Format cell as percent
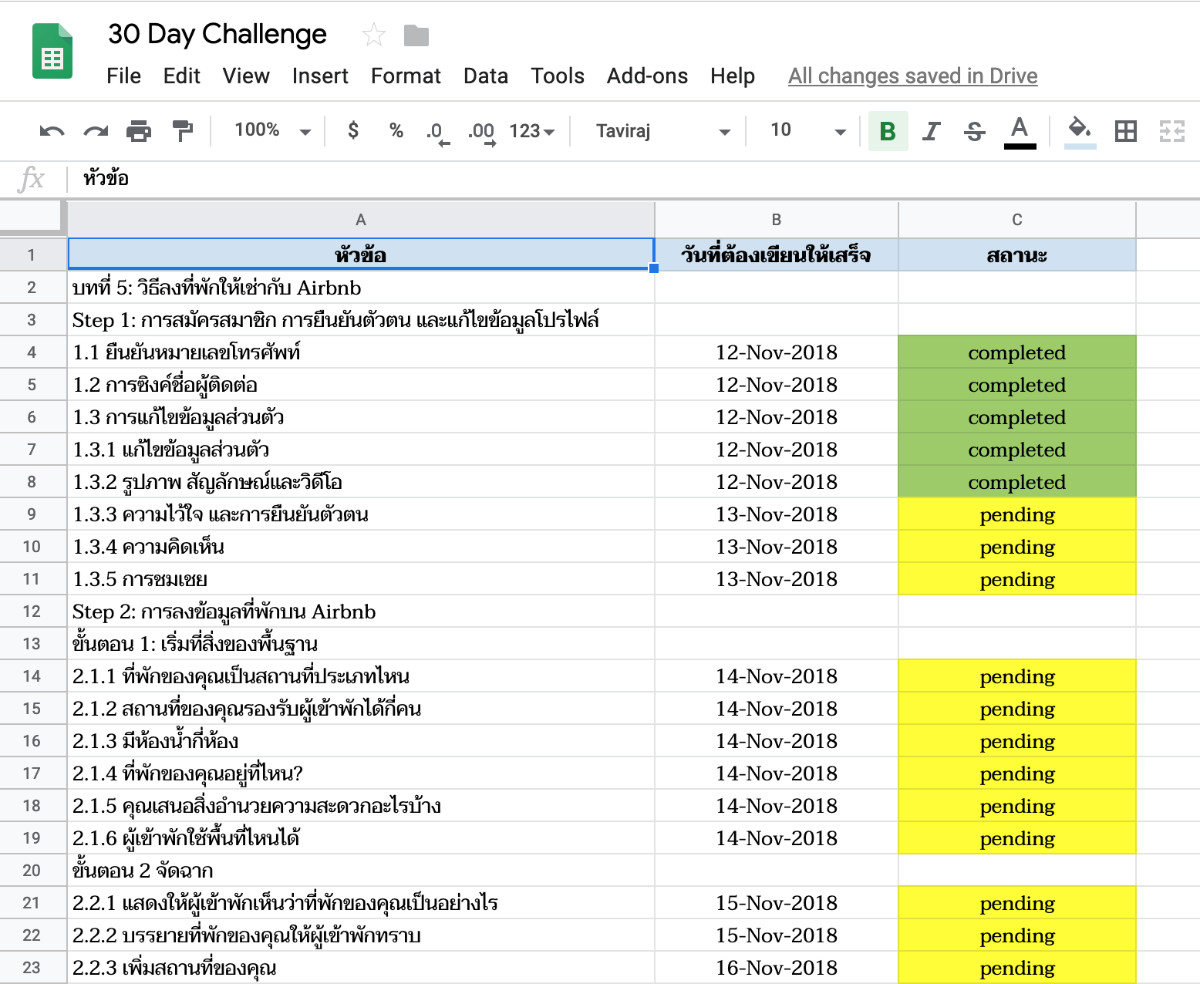 click(396, 130)
